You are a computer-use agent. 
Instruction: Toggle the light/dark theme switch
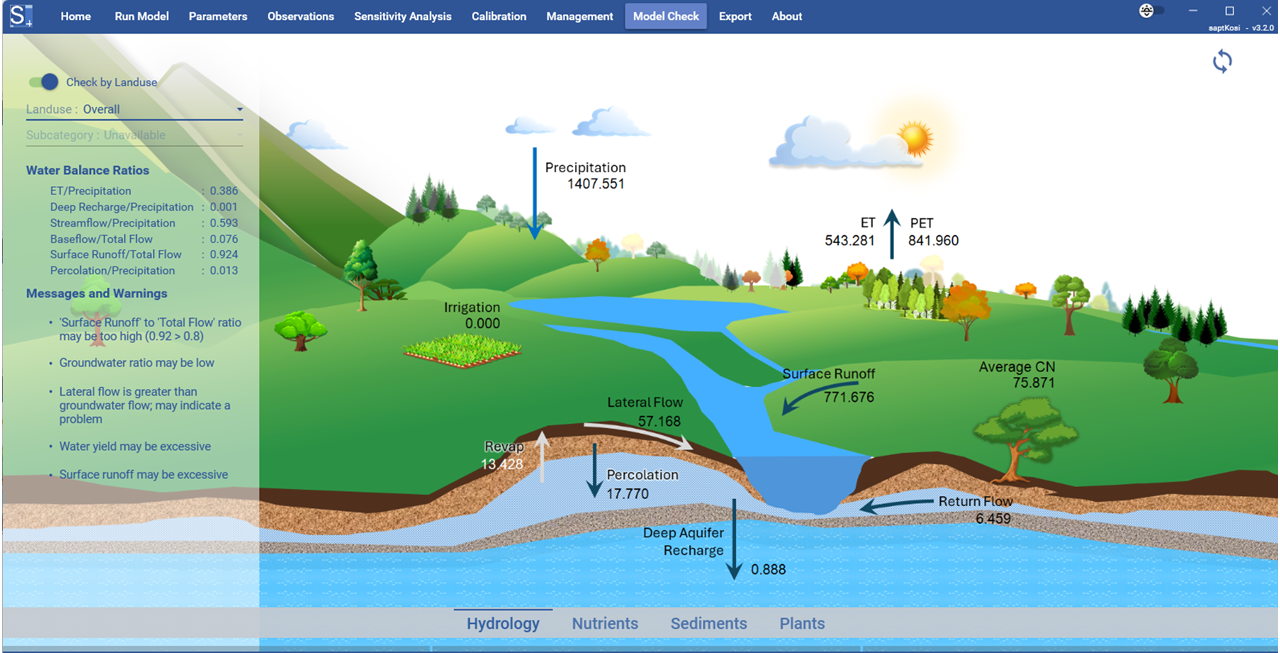click(1151, 11)
